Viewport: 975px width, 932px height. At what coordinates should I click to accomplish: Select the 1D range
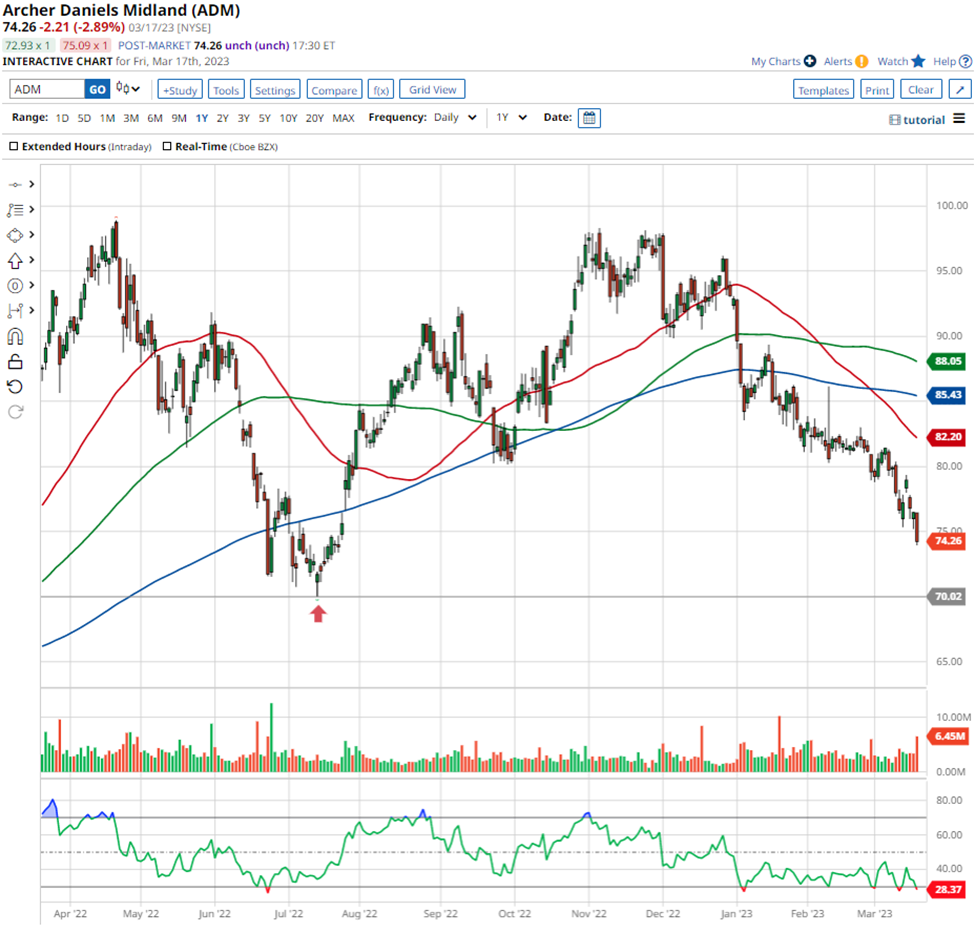click(x=62, y=118)
